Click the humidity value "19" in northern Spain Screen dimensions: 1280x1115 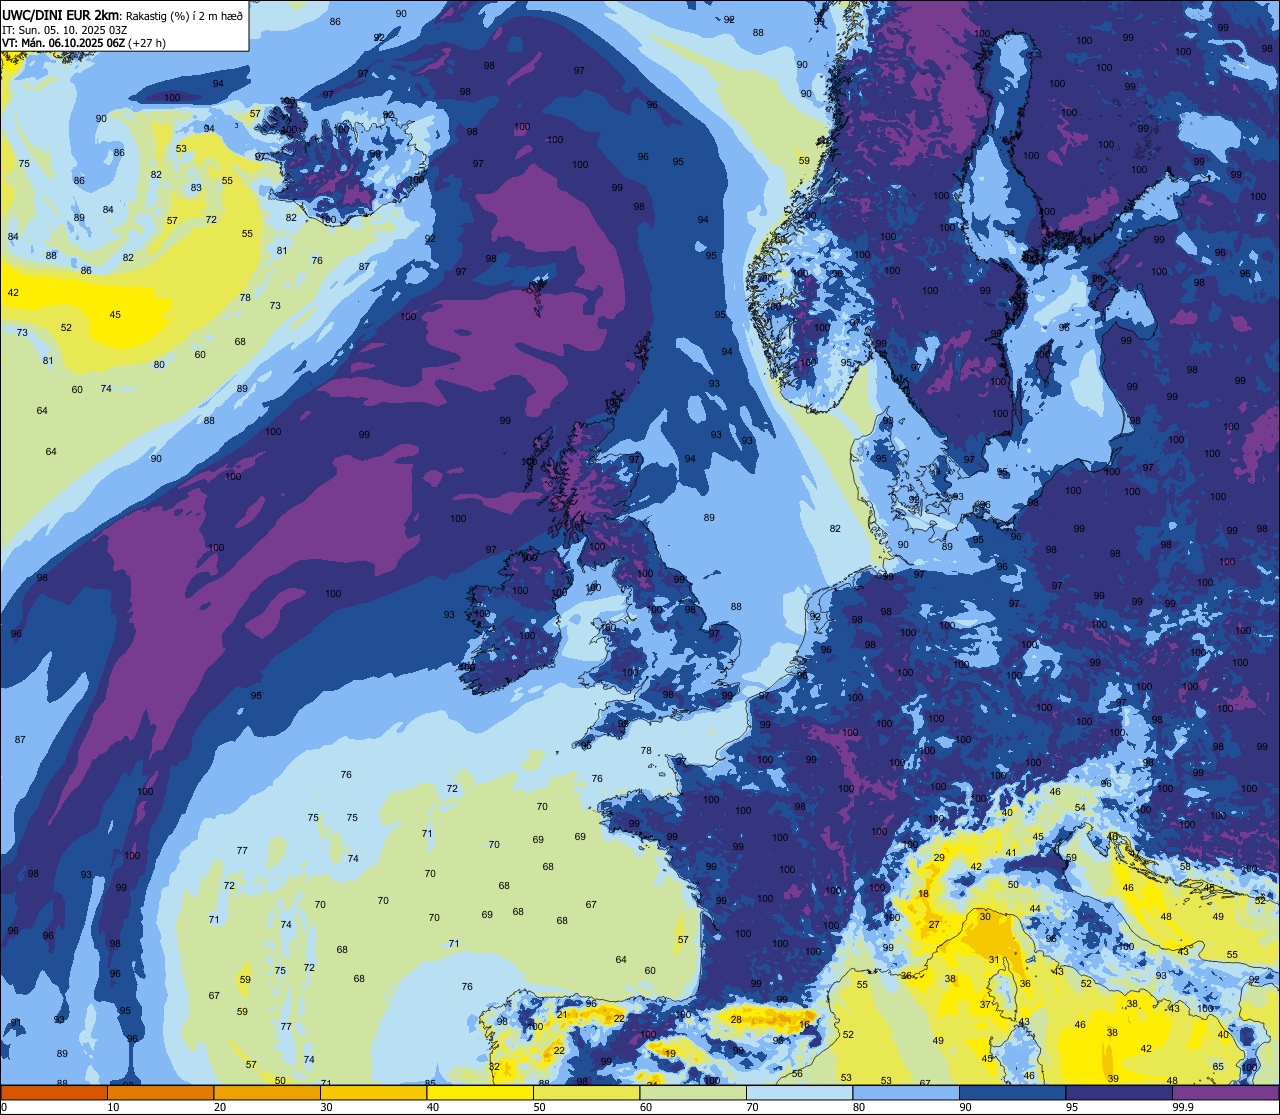point(670,1054)
